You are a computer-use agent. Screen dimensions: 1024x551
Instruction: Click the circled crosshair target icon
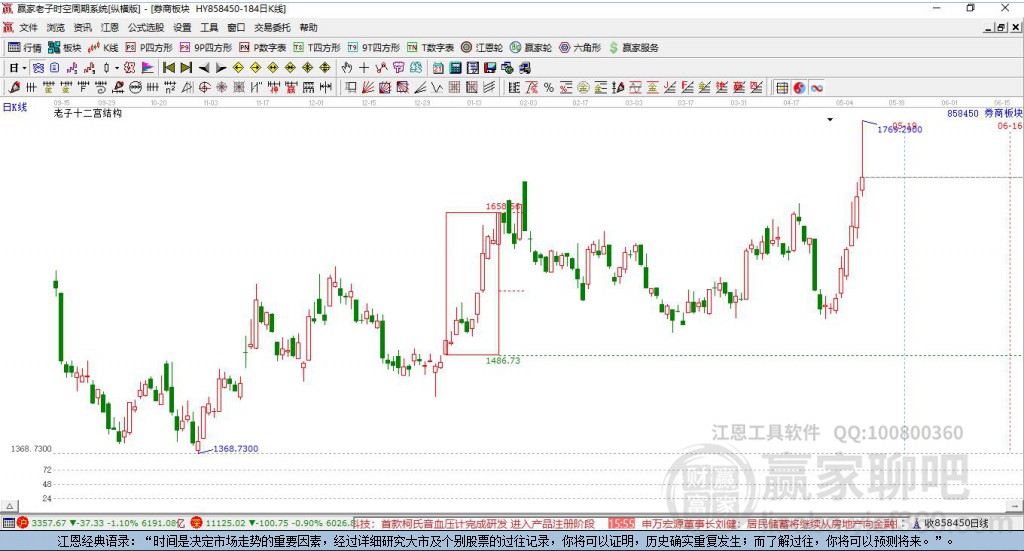coord(204,87)
